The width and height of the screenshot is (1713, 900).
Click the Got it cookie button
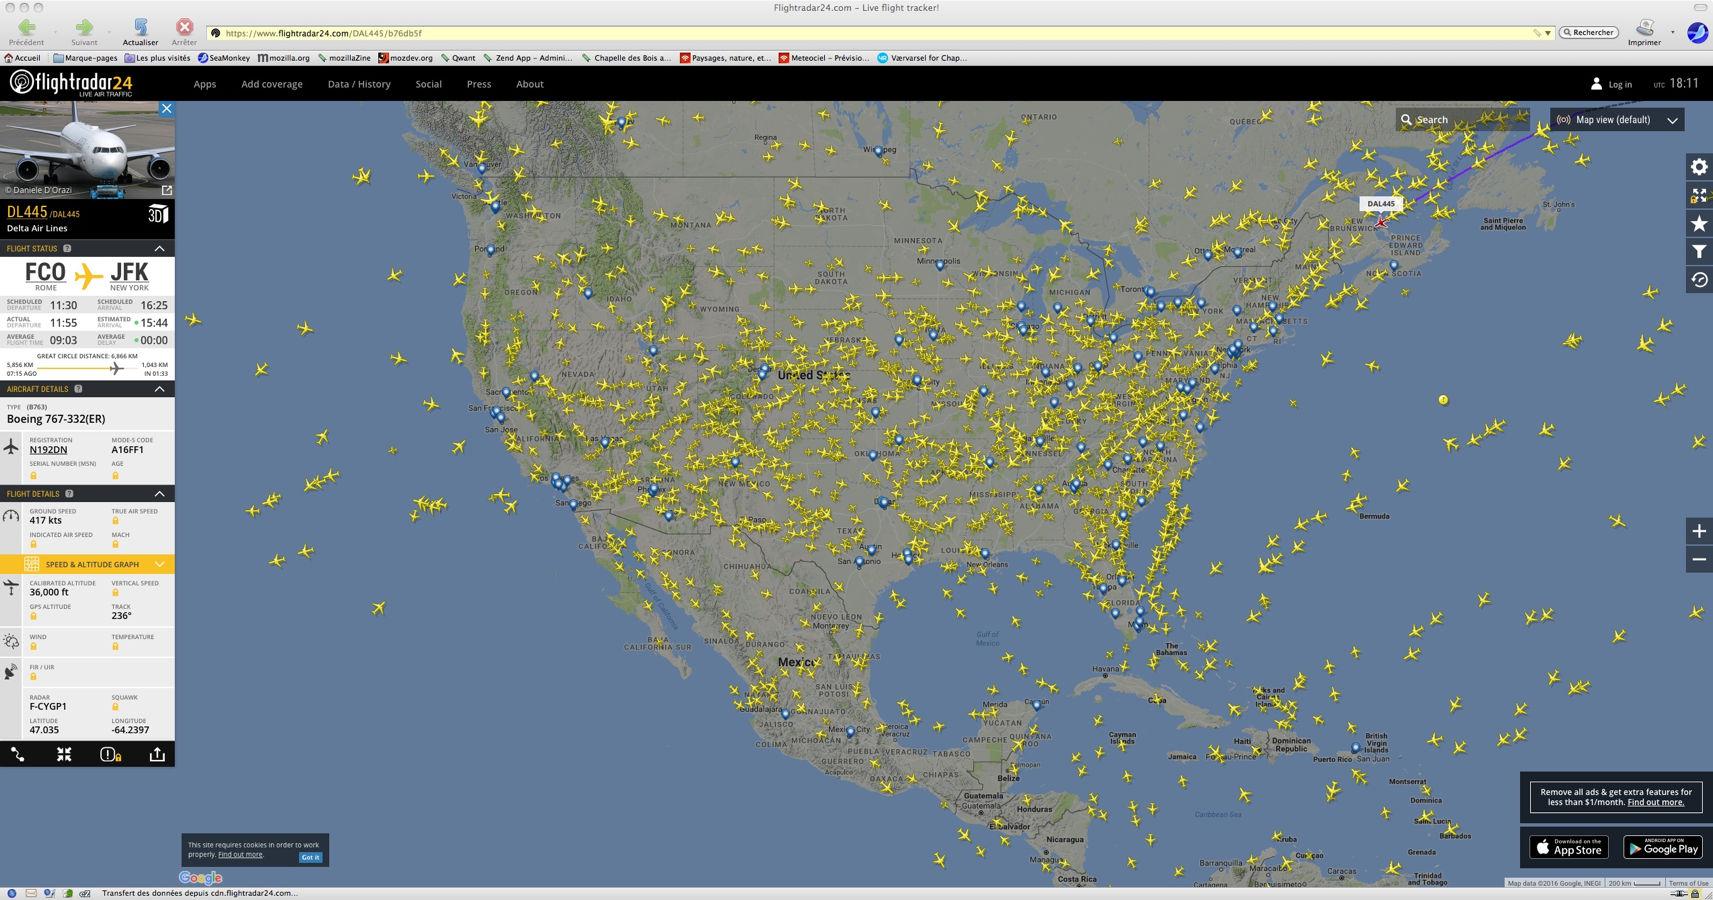coord(310,857)
